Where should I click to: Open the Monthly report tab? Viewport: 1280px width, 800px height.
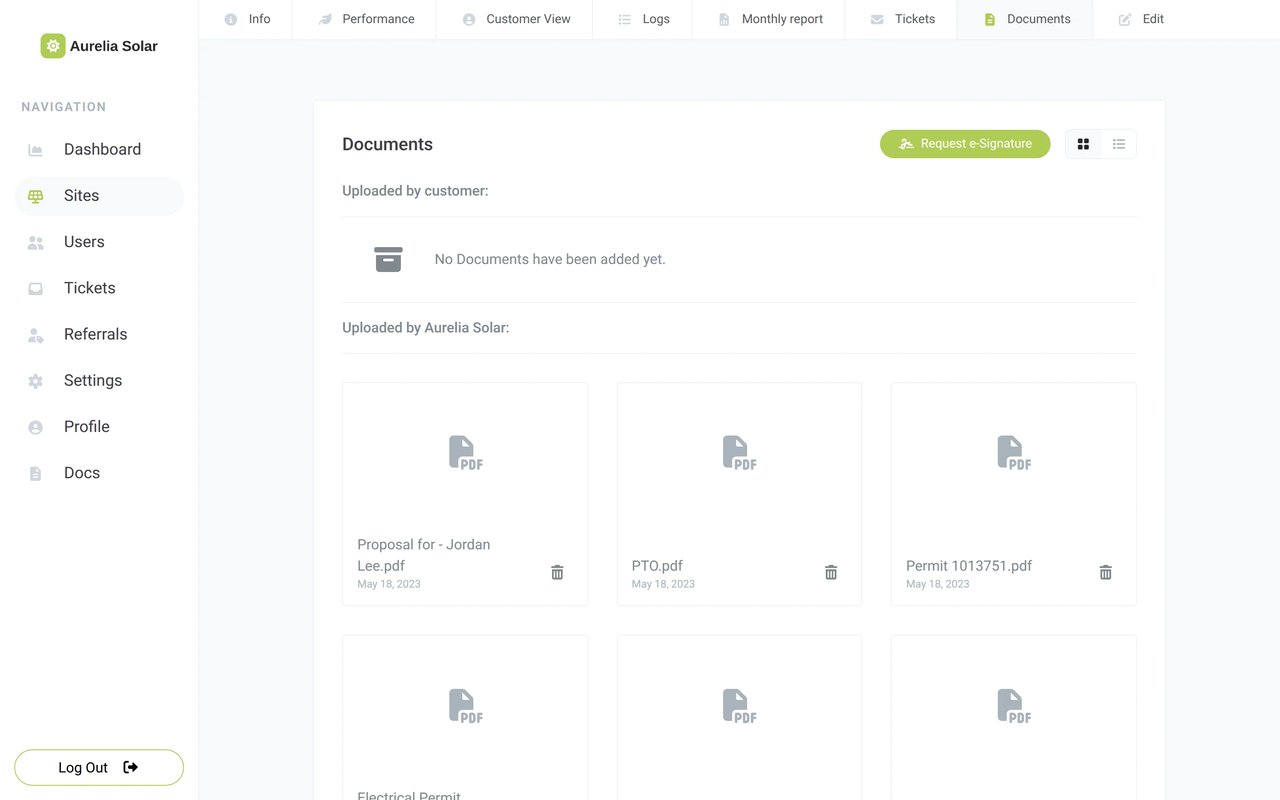tap(769, 19)
